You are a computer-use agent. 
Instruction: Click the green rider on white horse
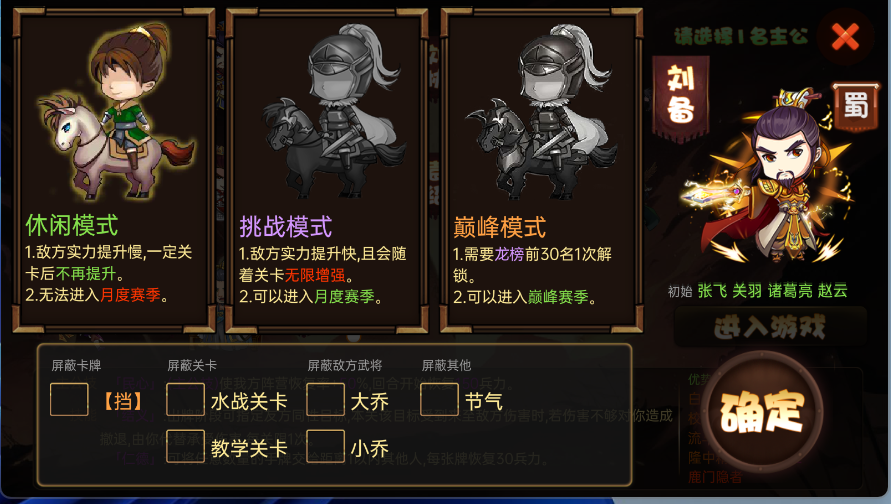pos(116,112)
